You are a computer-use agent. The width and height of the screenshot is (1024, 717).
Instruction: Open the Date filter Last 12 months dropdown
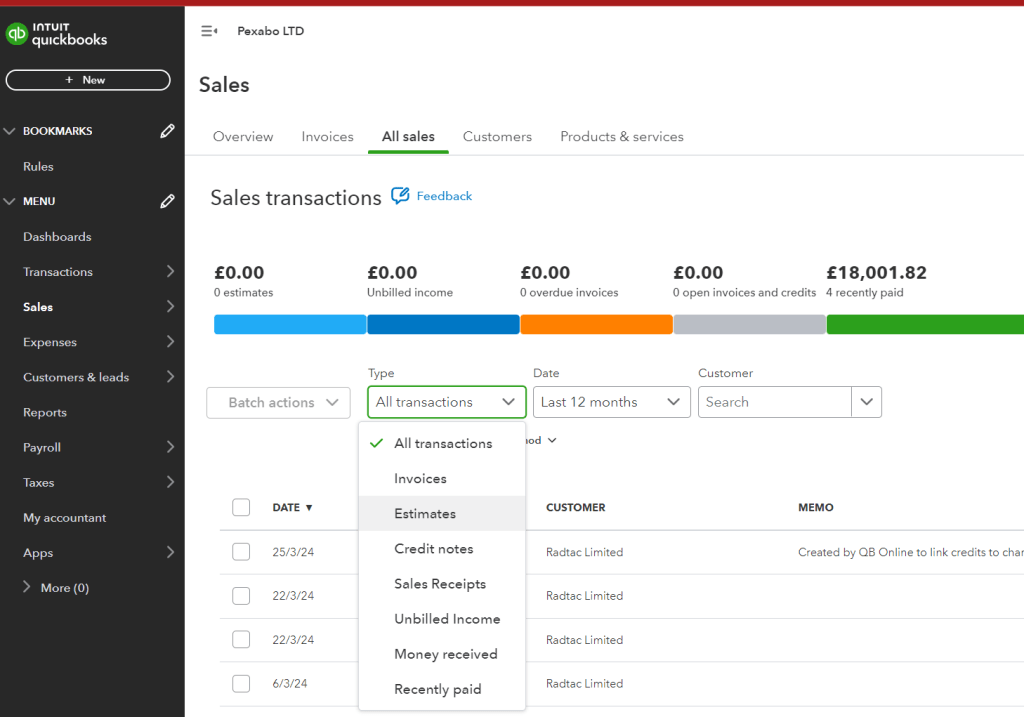coord(611,402)
